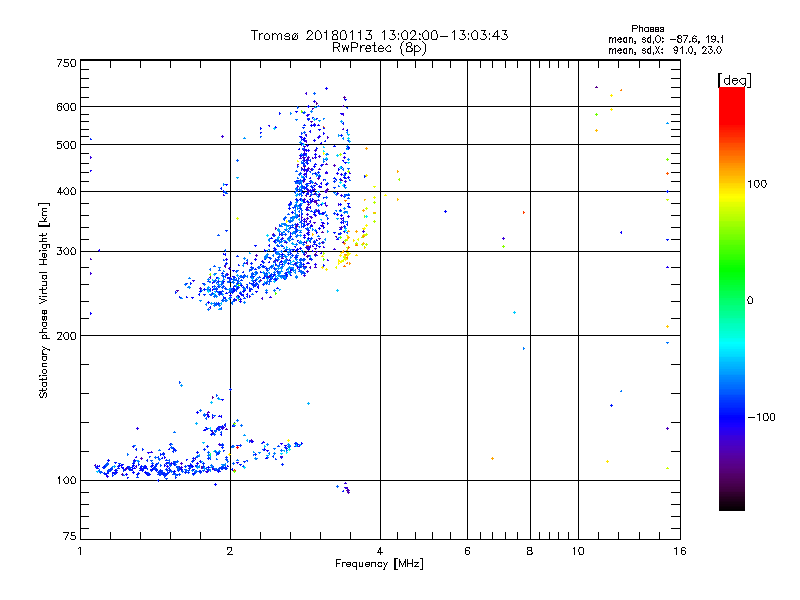Click the y-axis tick label '400'
The height and width of the screenshot is (600, 800).
point(66,191)
